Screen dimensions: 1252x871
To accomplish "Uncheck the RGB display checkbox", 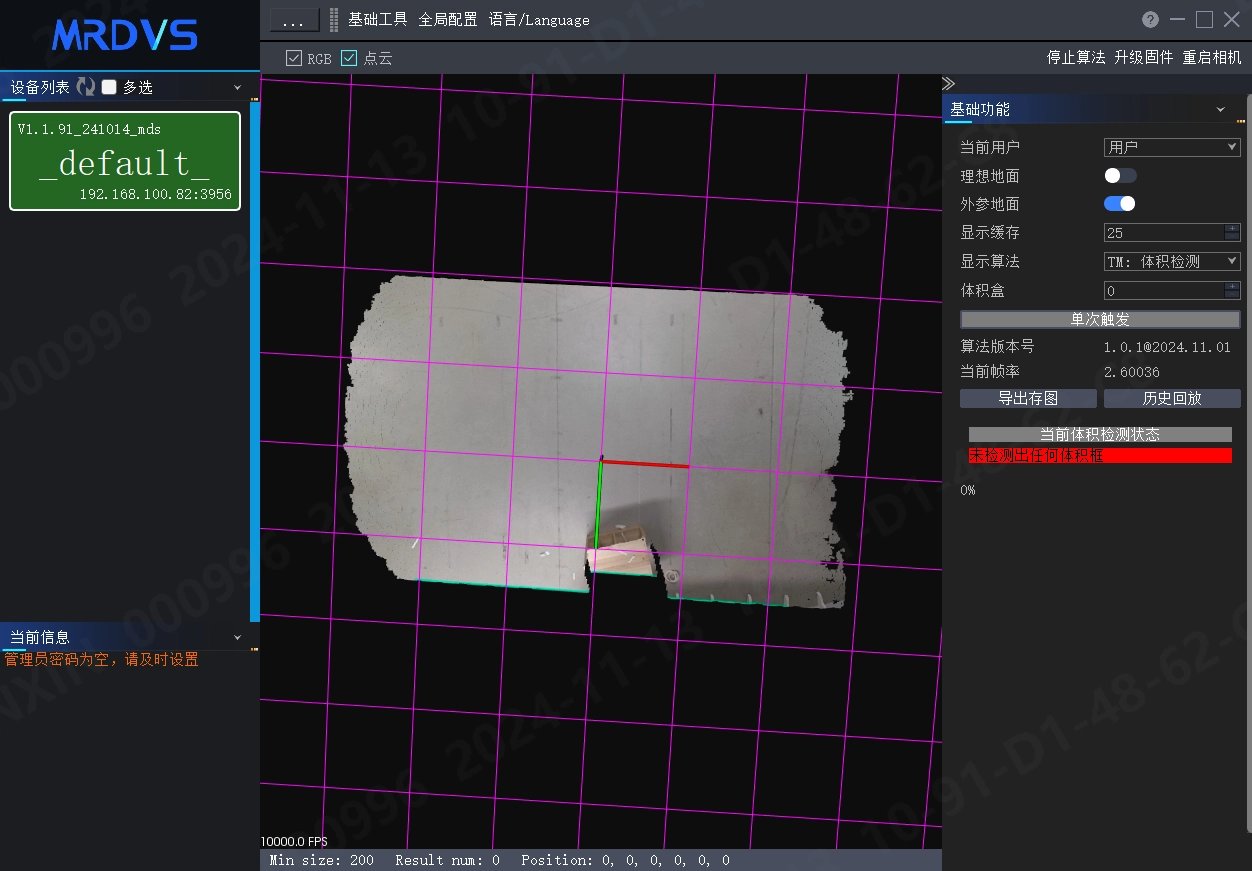I will (294, 58).
